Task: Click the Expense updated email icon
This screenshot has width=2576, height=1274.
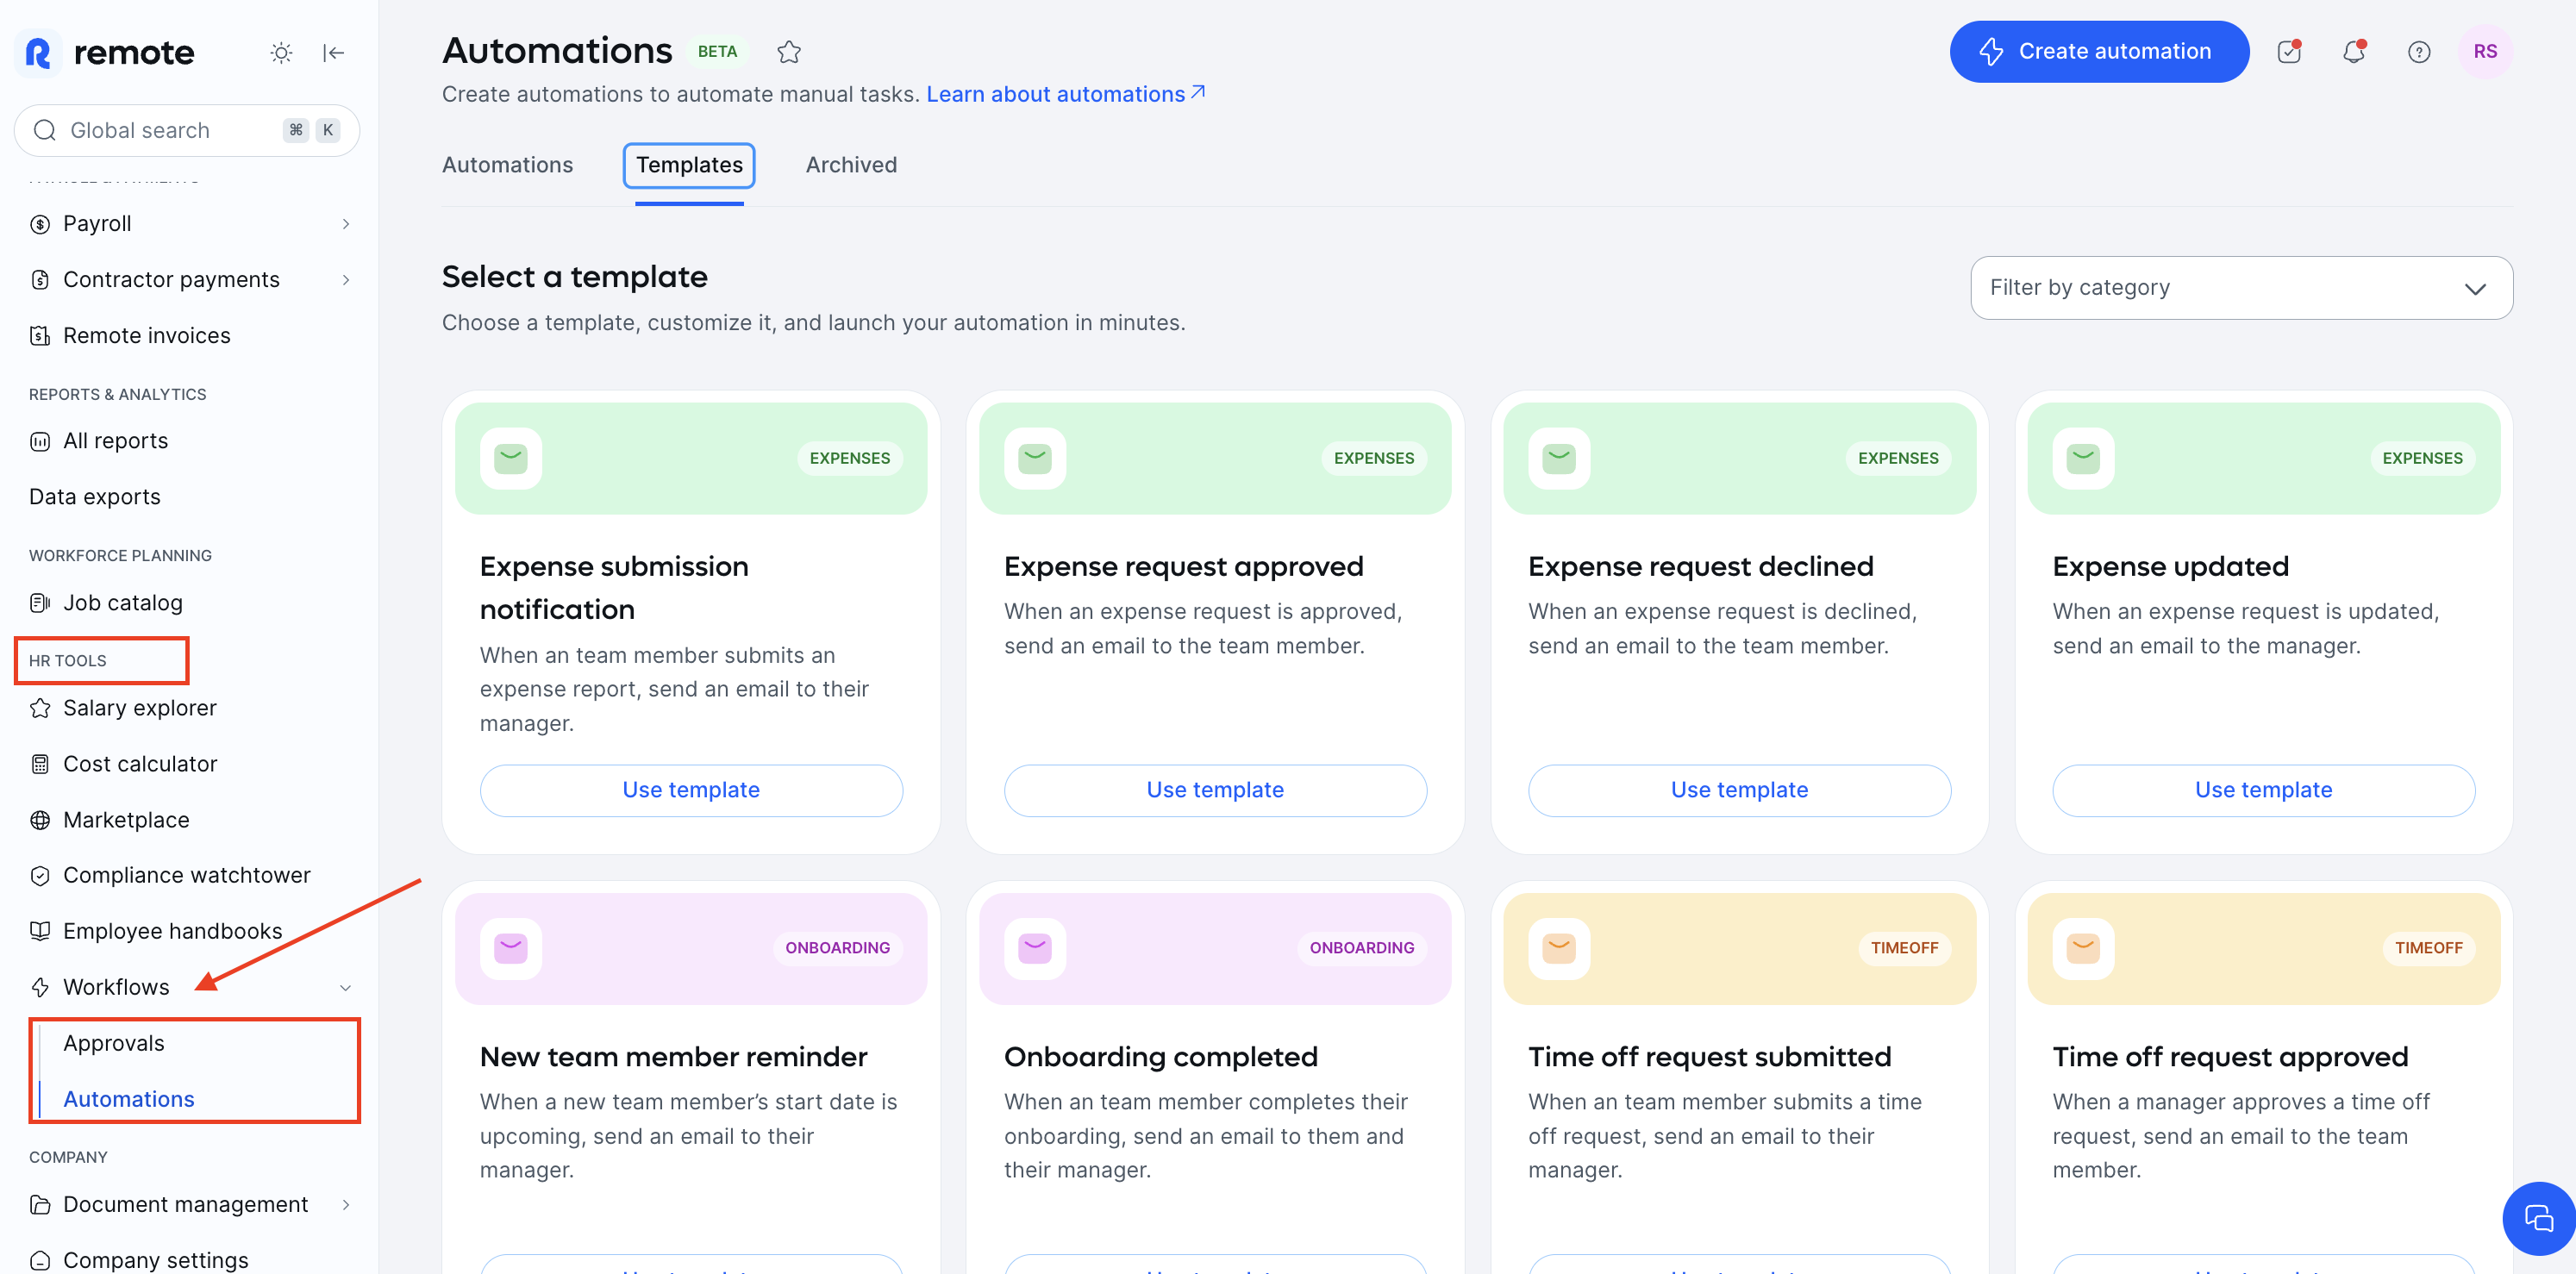Action: (x=2083, y=459)
